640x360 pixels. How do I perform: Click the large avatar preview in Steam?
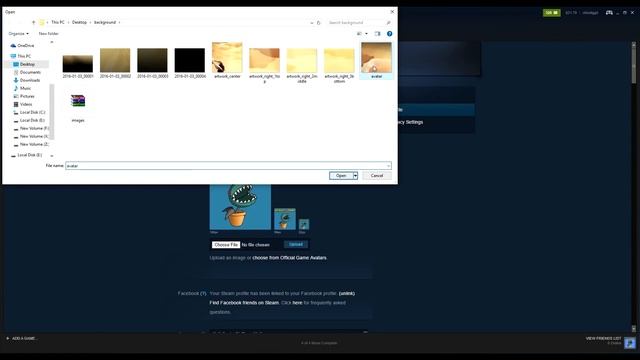(240, 207)
